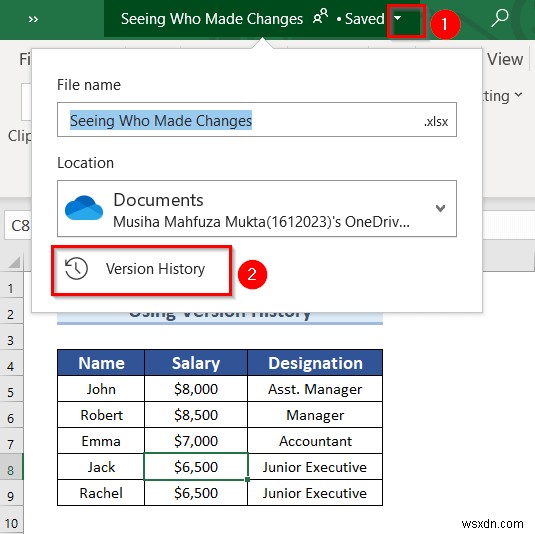Click the Designation header cell
This screenshot has width=535, height=534.
pos(315,363)
